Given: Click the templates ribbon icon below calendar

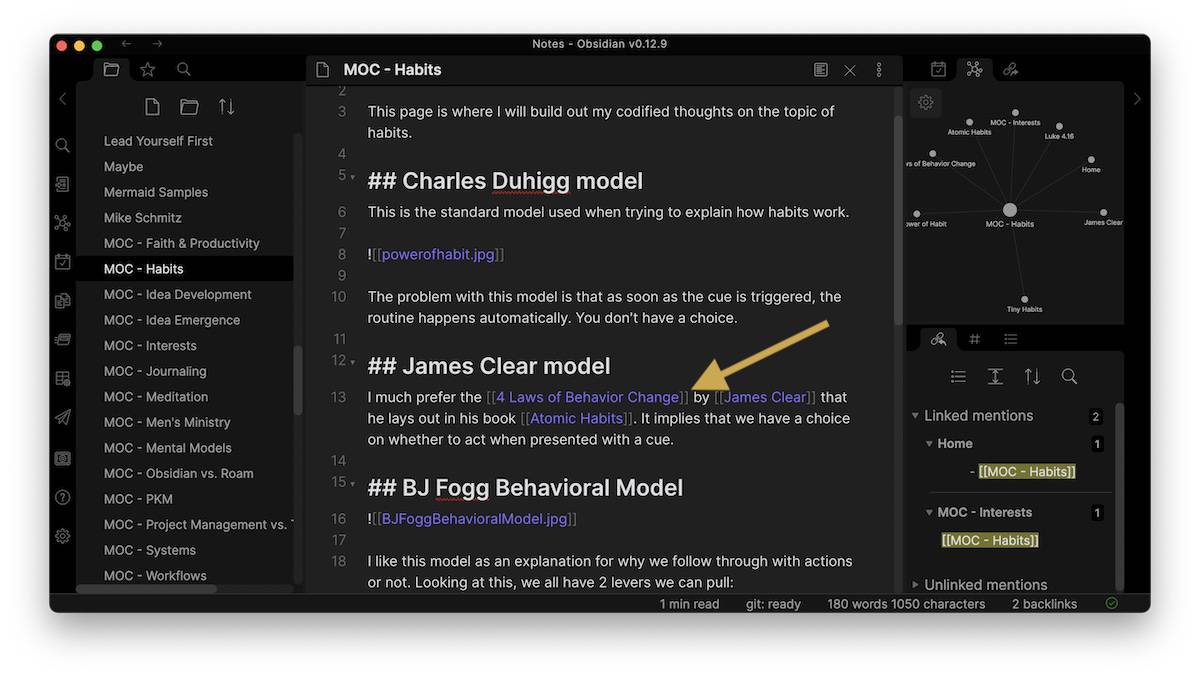Looking at the screenshot, I should [63, 301].
